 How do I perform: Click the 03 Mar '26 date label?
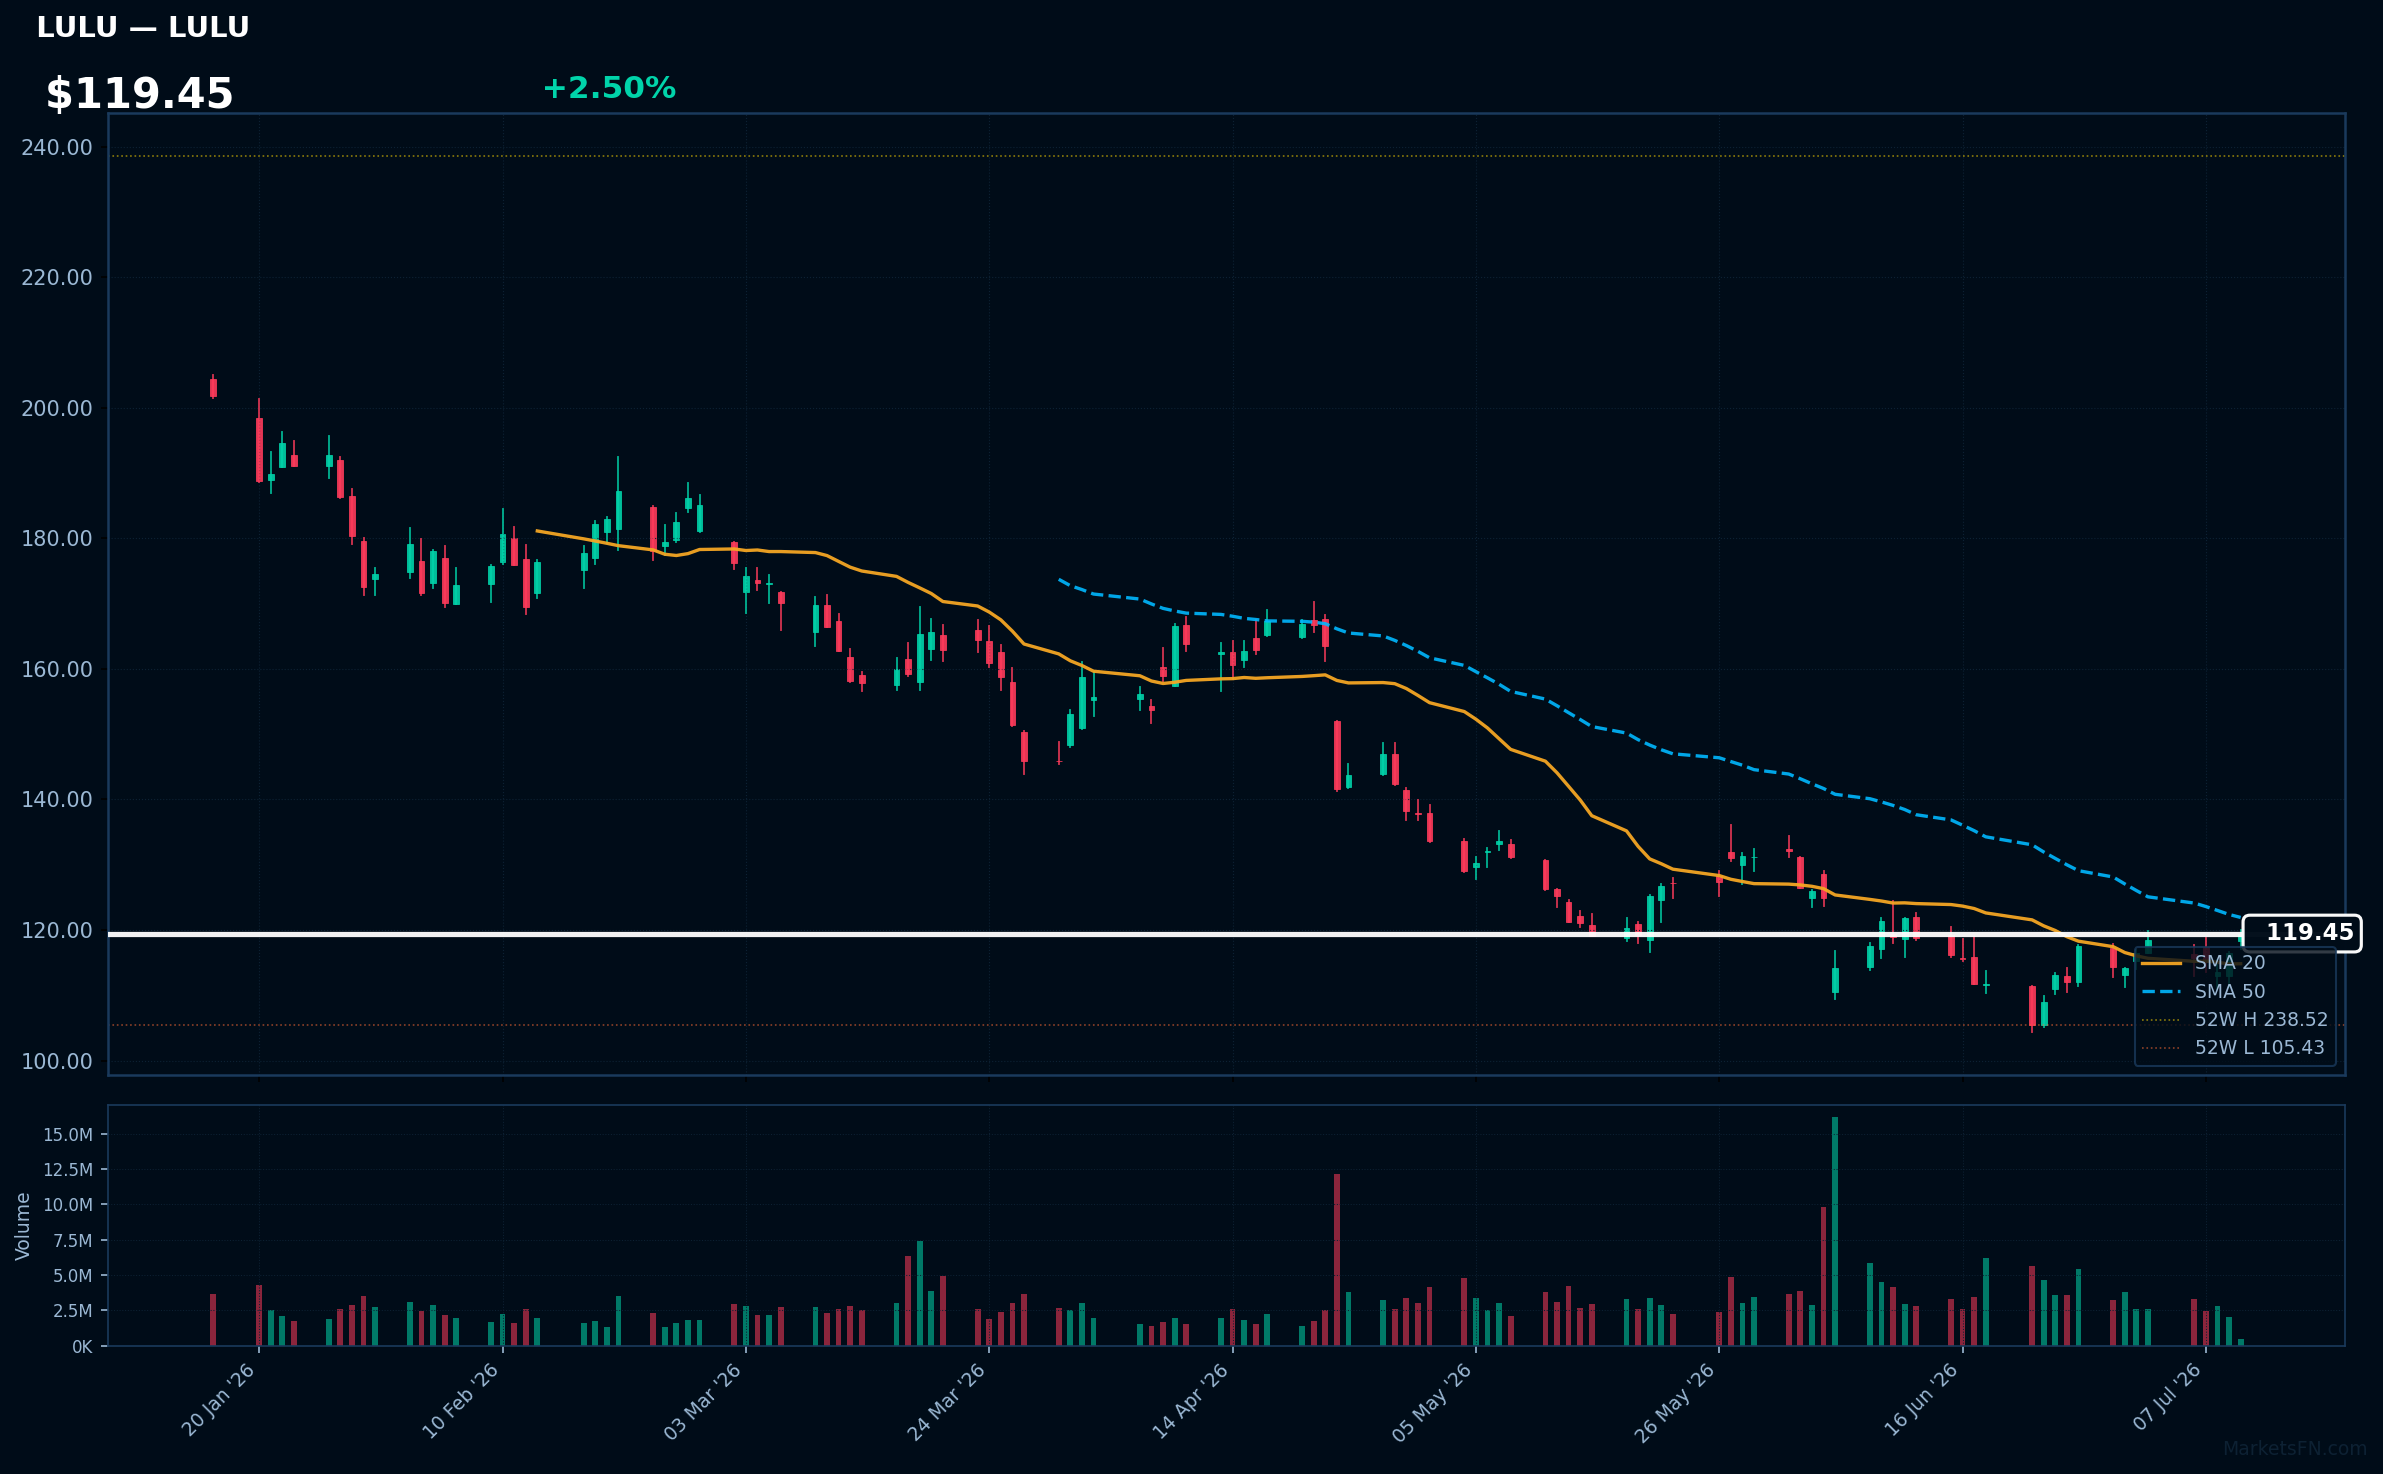[x=703, y=1401]
